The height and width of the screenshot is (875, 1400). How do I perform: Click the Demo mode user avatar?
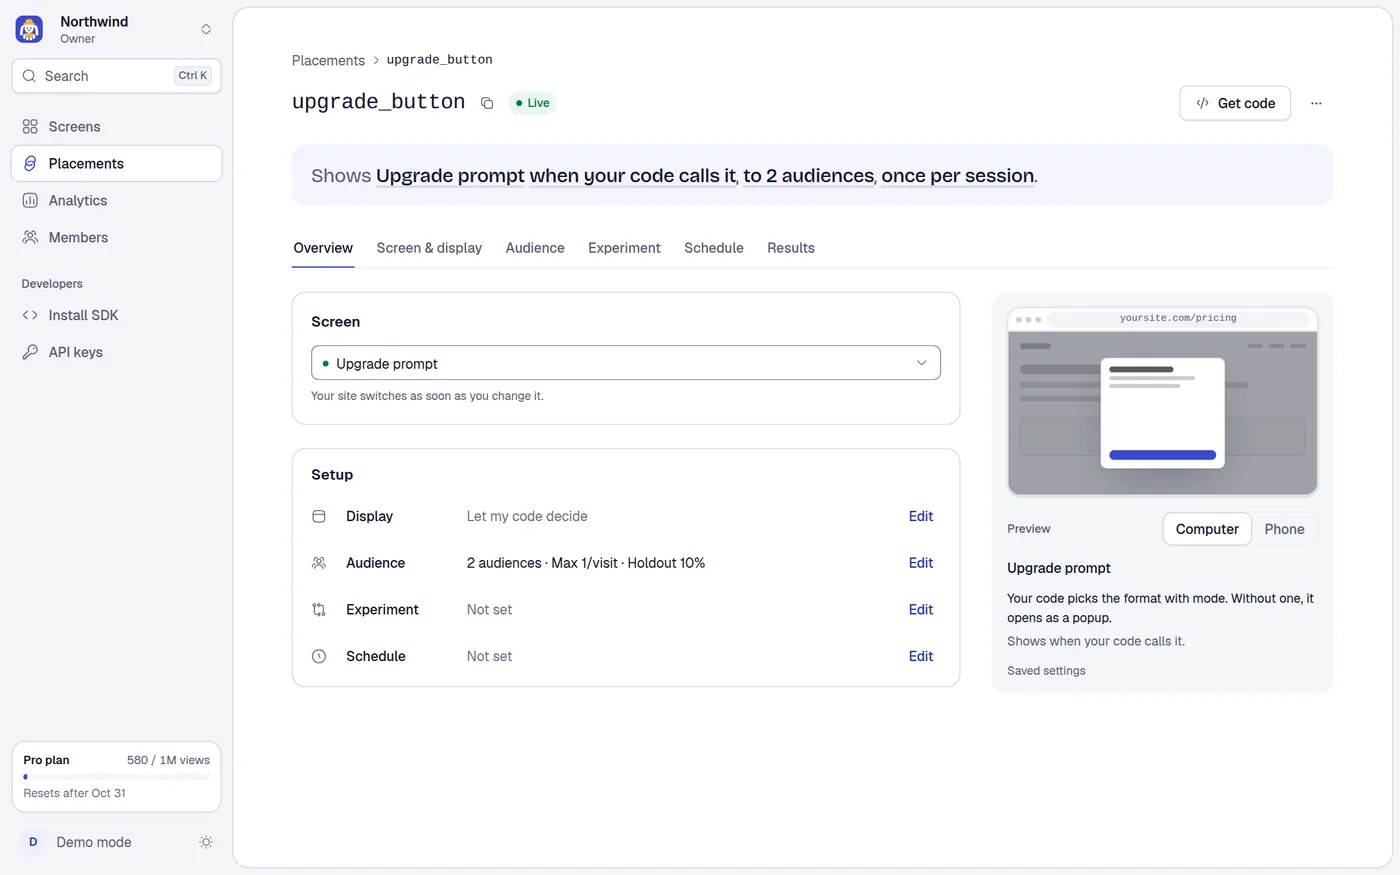(33, 842)
